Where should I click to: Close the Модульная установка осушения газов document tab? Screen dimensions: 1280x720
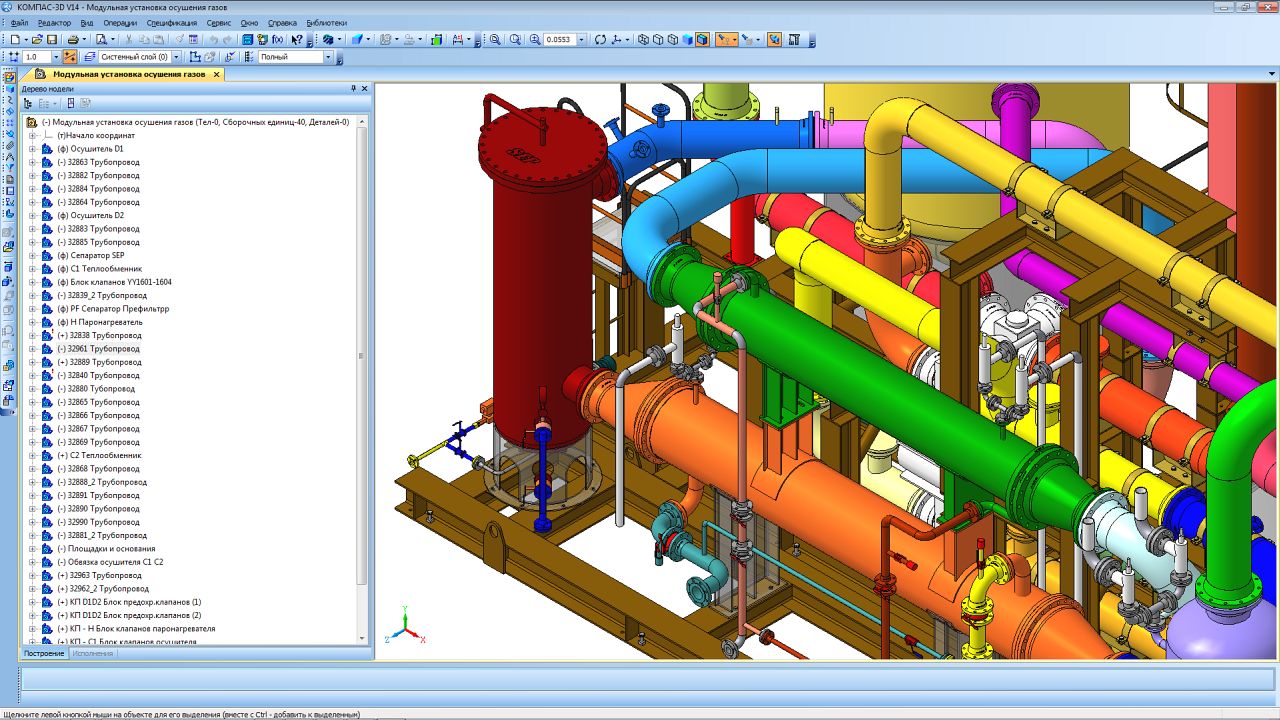coord(216,74)
